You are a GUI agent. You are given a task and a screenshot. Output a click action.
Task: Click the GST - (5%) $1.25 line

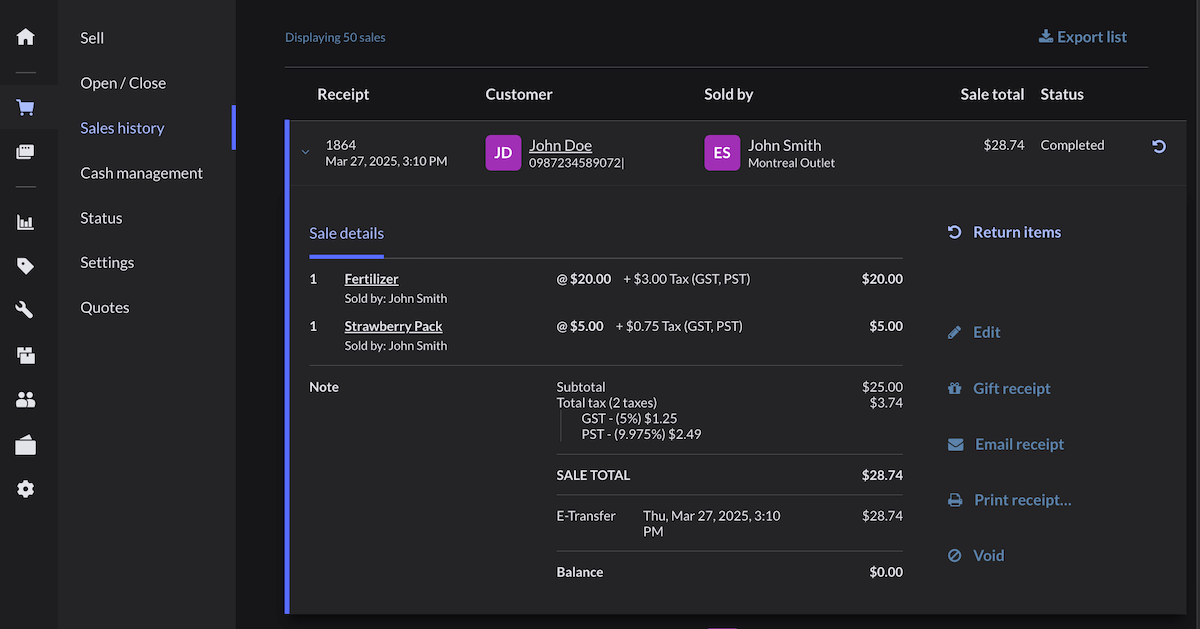click(x=629, y=418)
